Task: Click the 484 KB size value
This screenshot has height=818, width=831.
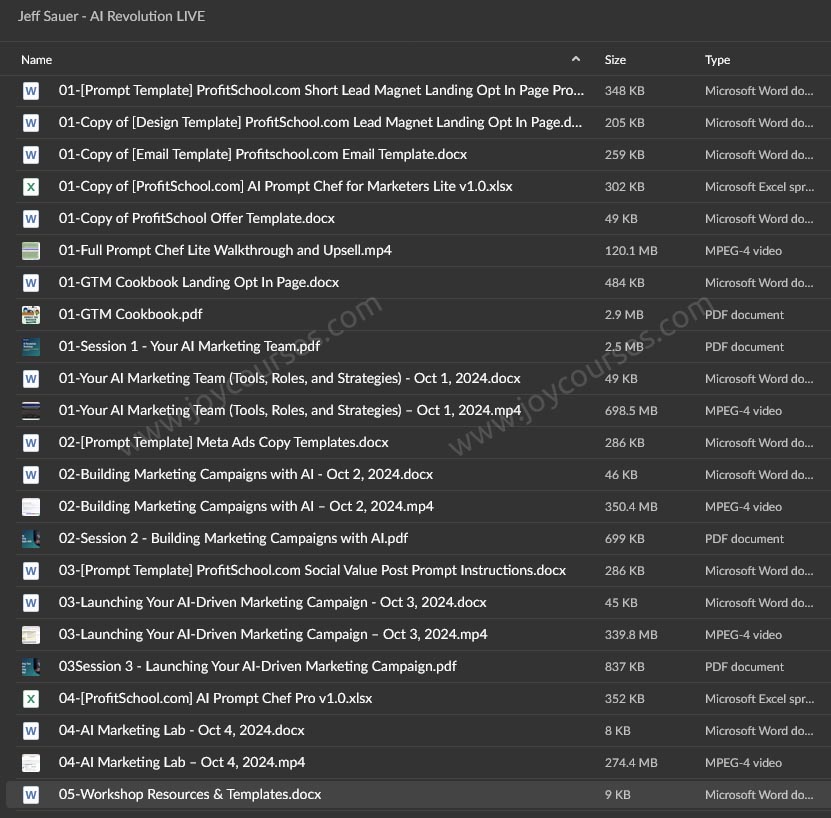Action: [625, 283]
